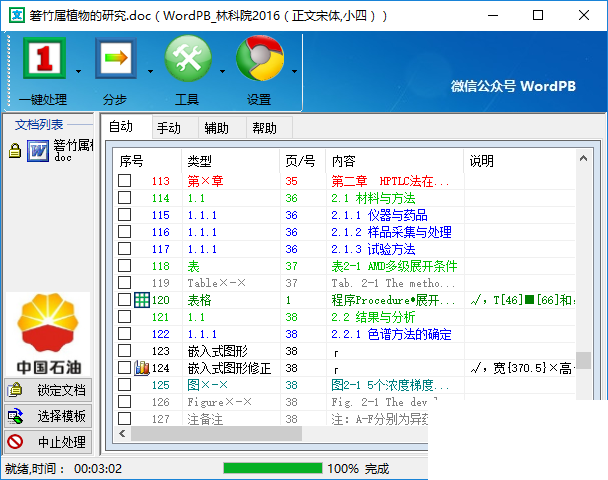
Task: Click the padlock icon beside the document
Action: point(15,150)
